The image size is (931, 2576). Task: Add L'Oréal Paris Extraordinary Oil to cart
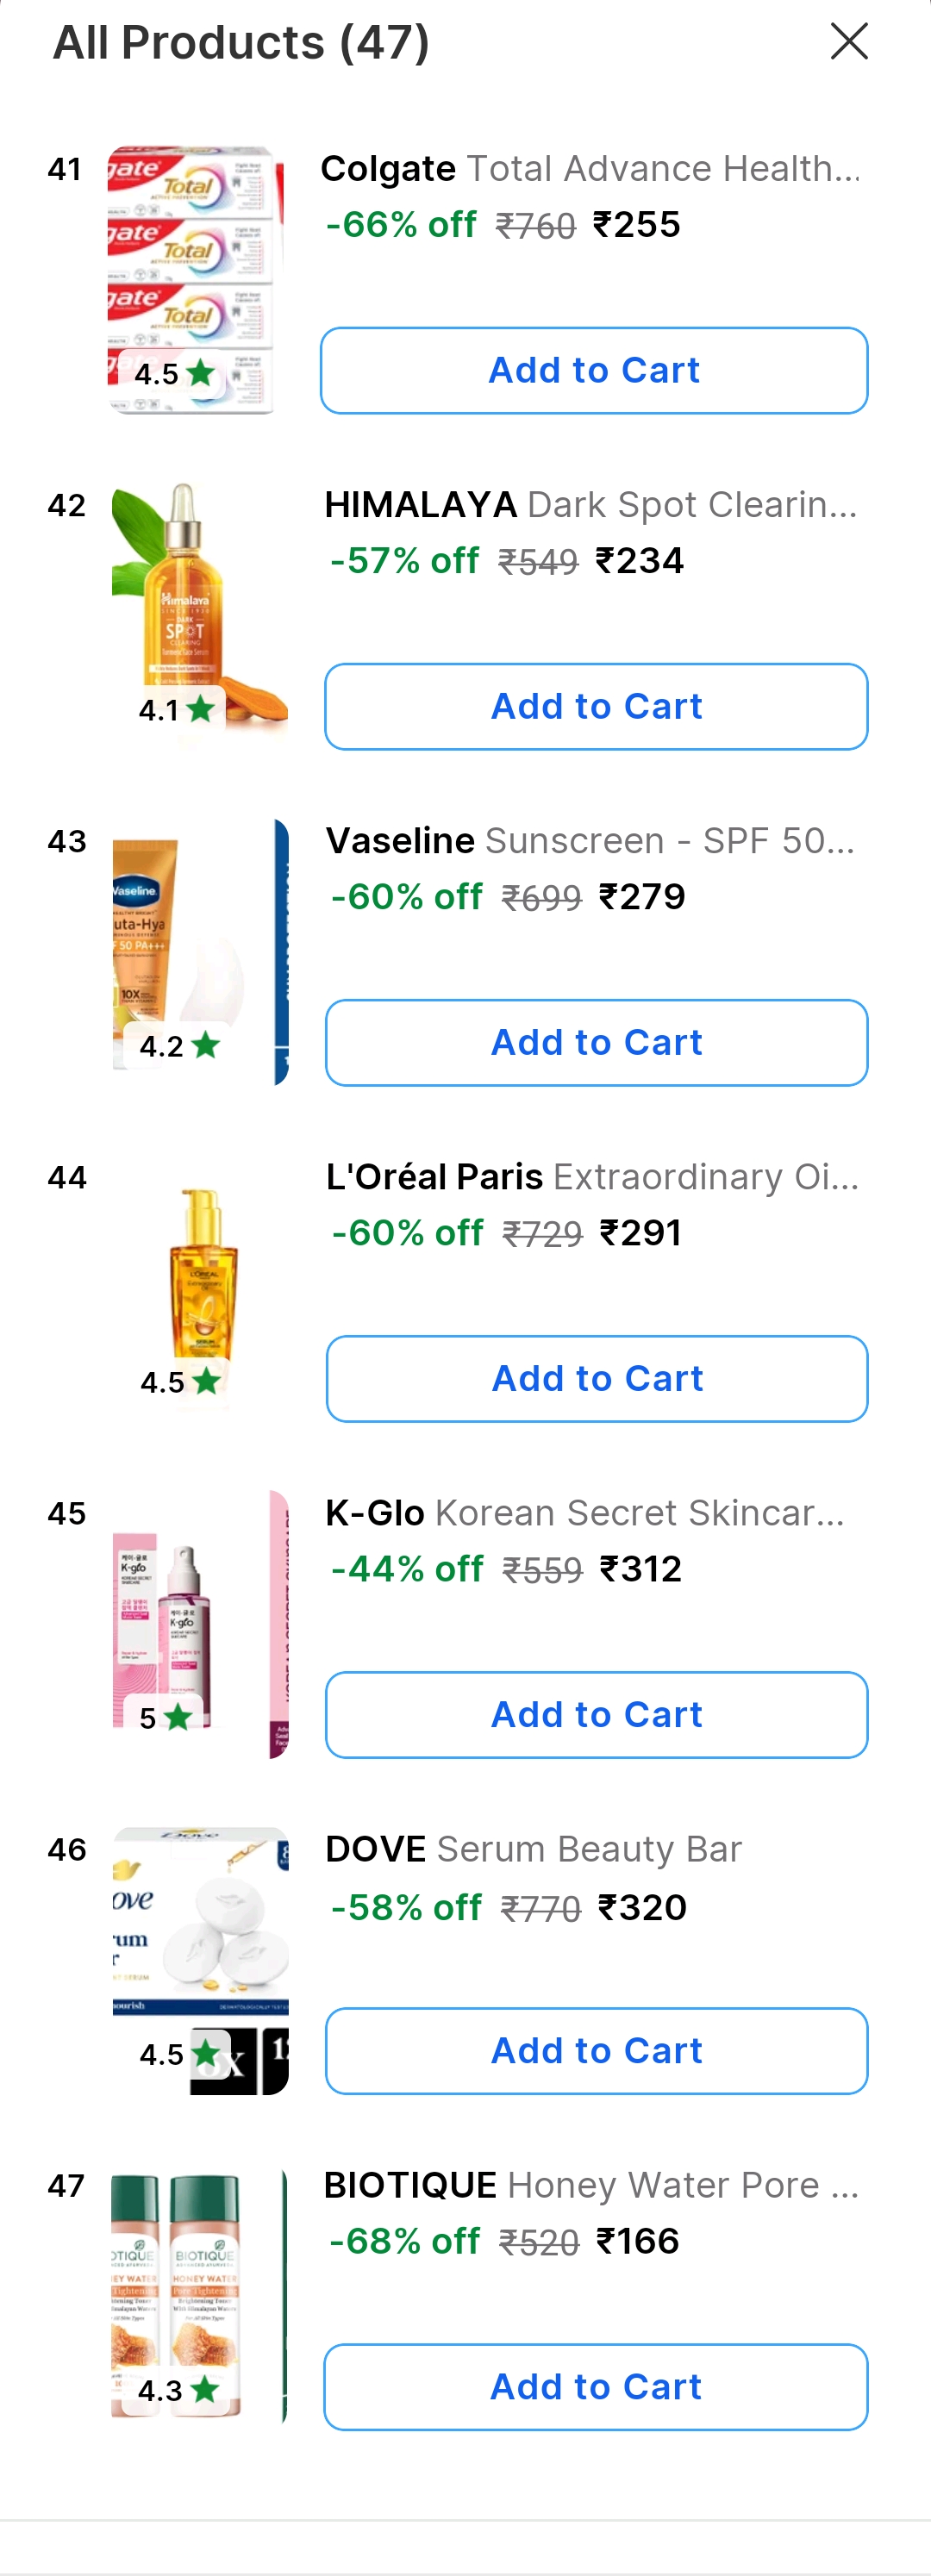597,1378
